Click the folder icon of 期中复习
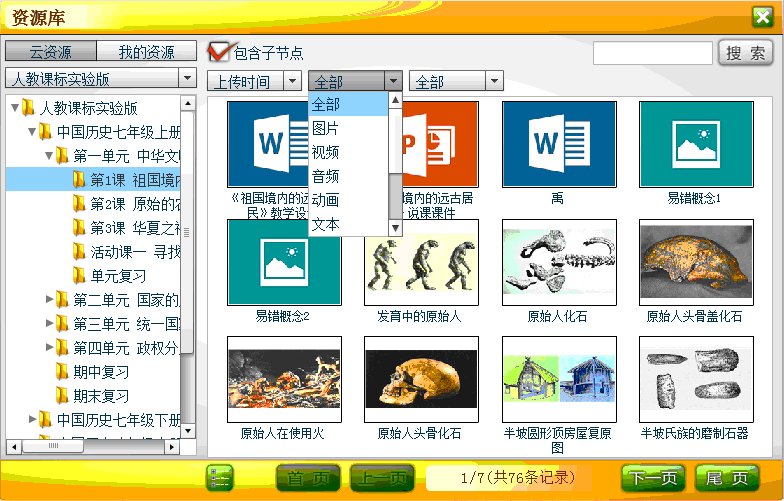Screen dimensions: 784x501 63,371
